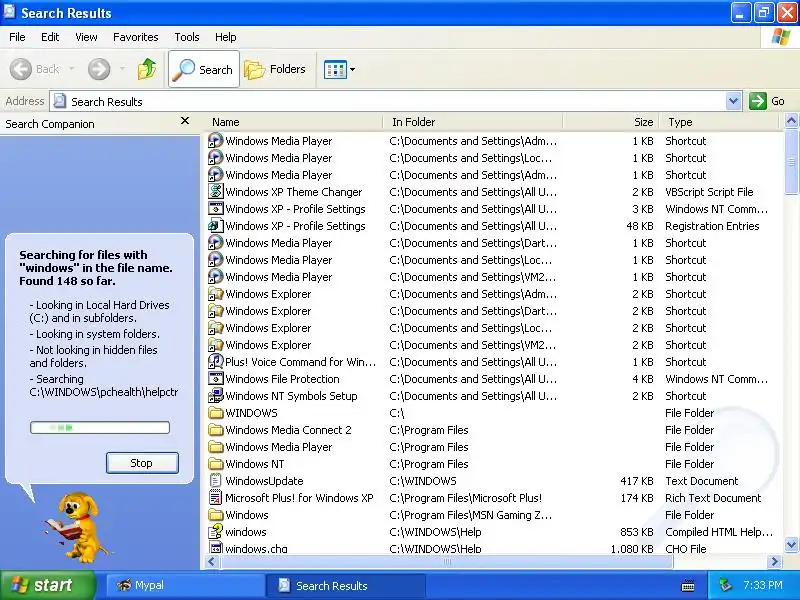This screenshot has width=800, height=600.
Task: Open the Edit menu
Action: tap(50, 37)
